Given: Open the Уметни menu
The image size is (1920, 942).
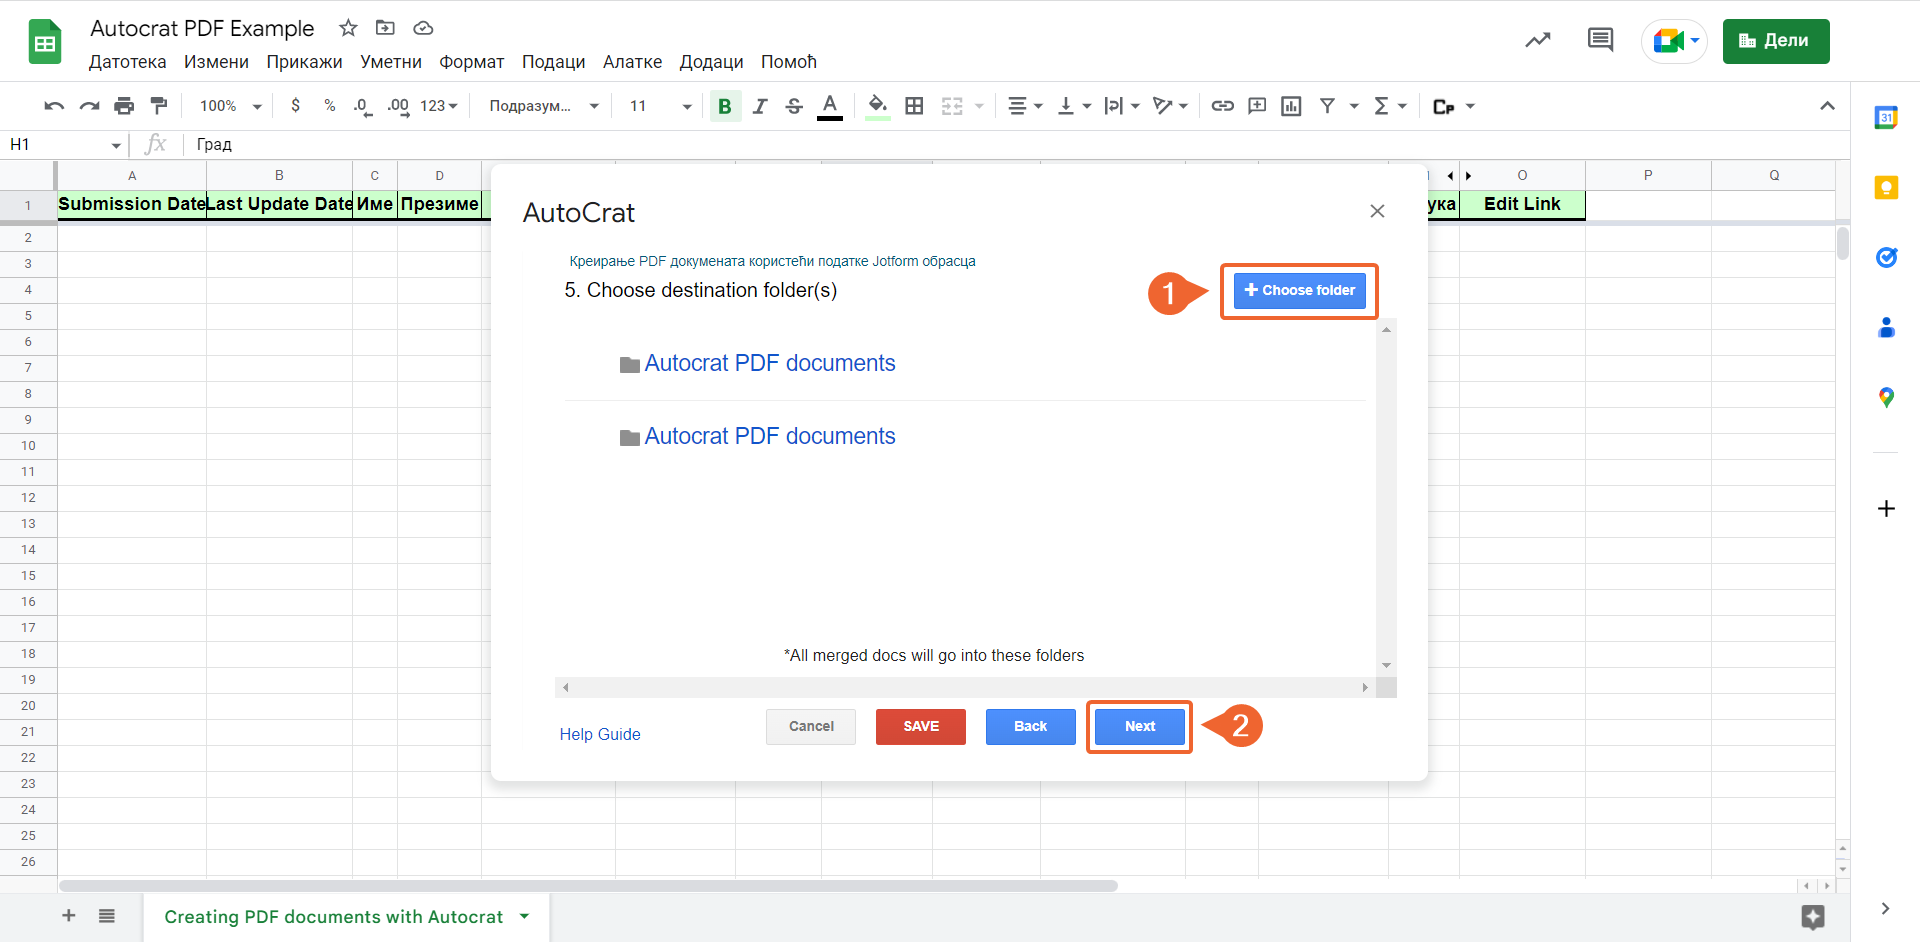Looking at the screenshot, I should (391, 62).
